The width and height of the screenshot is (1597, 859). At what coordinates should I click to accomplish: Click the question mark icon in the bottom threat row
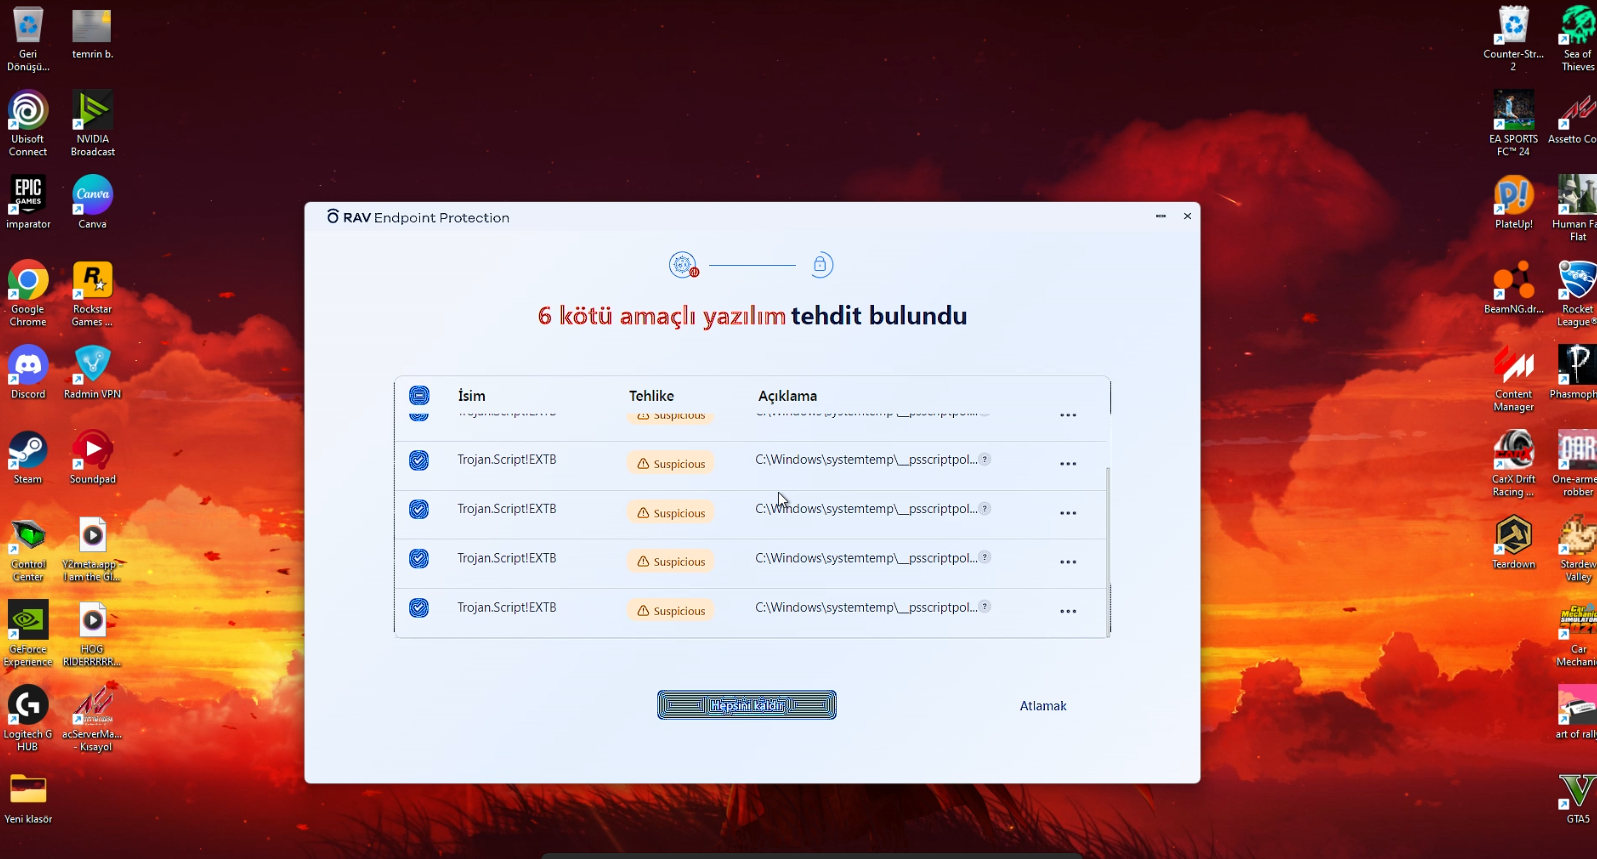985,606
